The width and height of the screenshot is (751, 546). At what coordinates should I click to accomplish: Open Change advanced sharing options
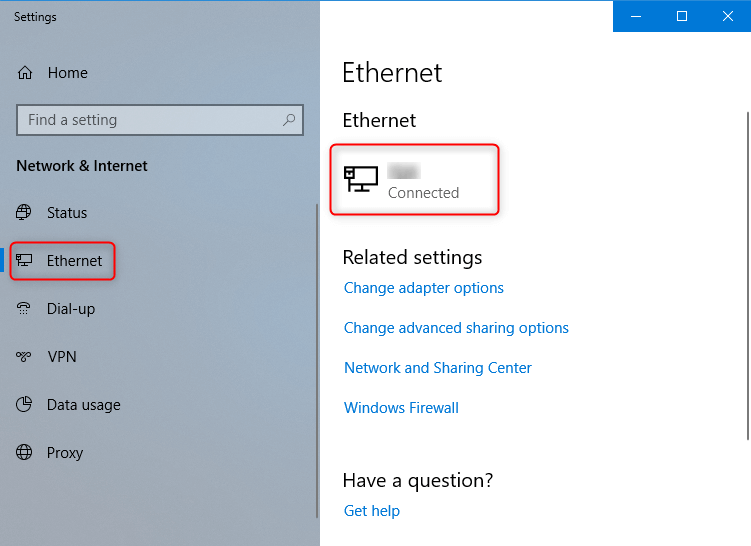click(456, 328)
